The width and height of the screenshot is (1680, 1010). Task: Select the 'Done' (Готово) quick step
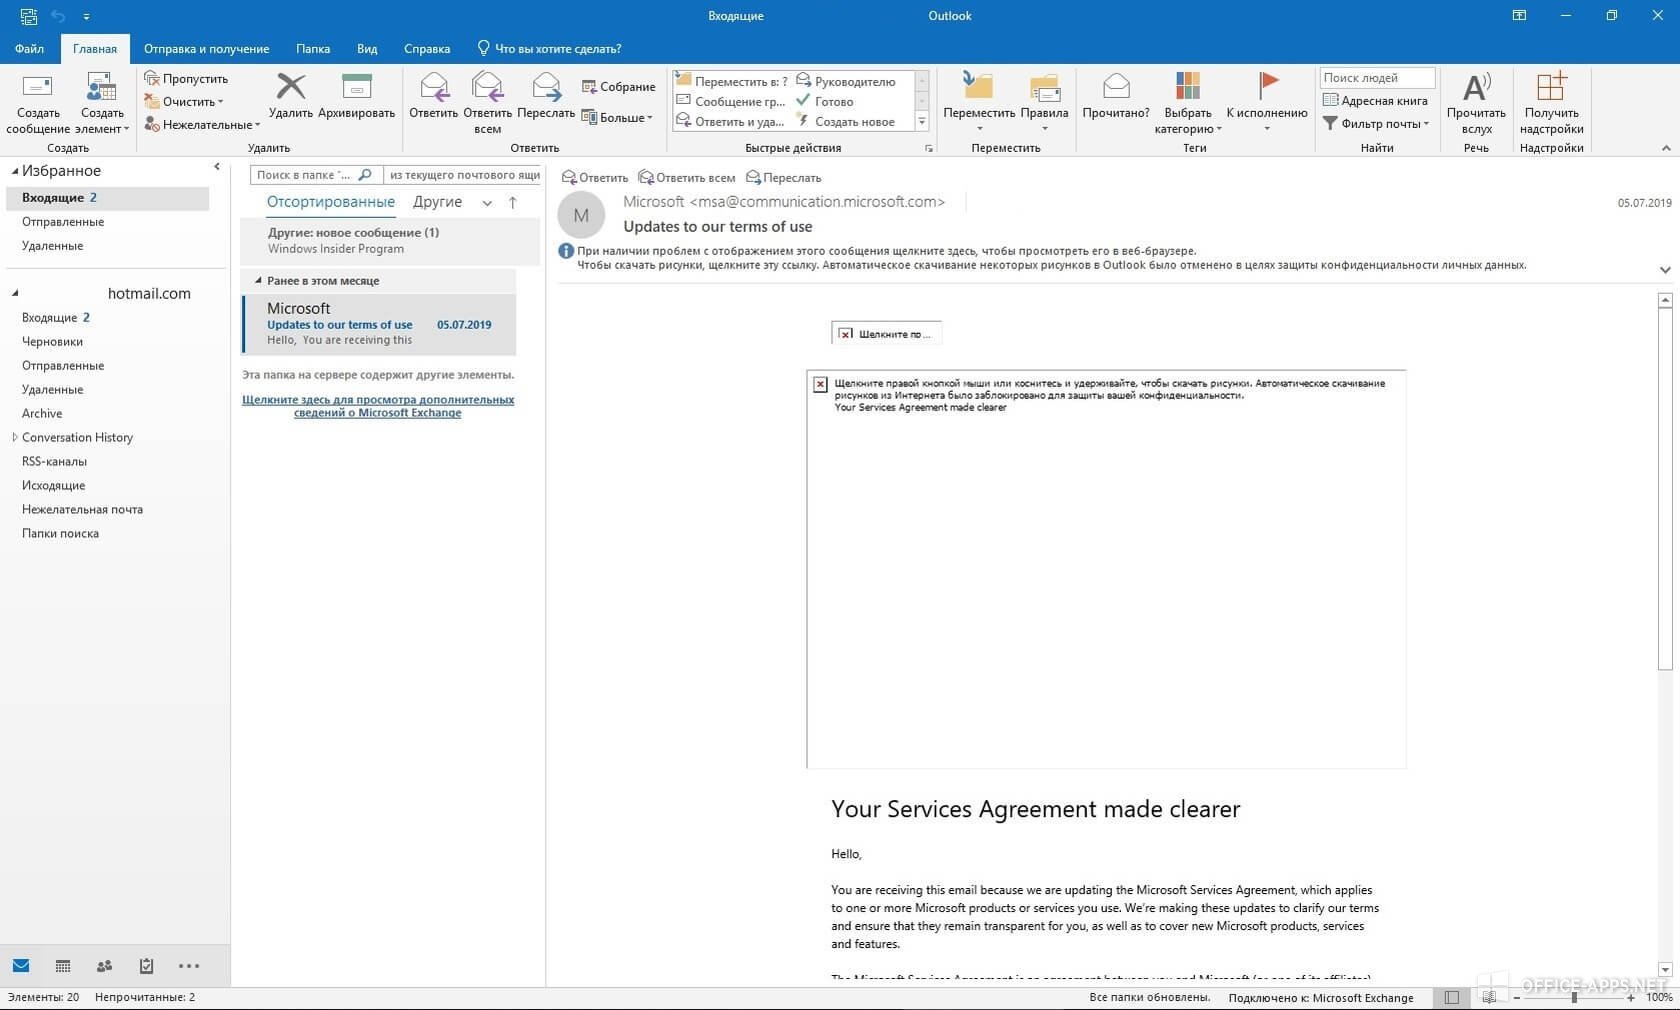tap(824, 101)
